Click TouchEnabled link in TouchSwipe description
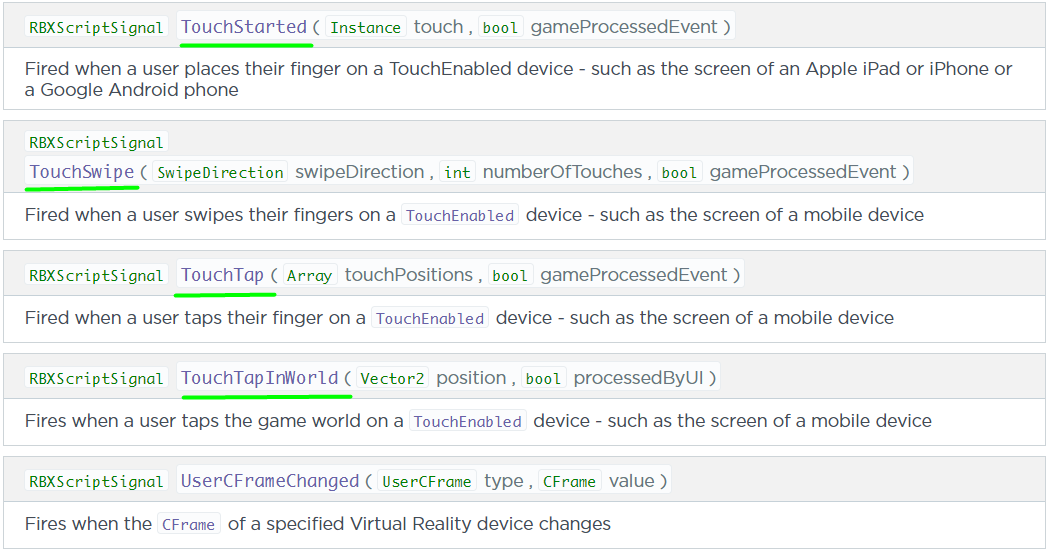 click(x=460, y=215)
